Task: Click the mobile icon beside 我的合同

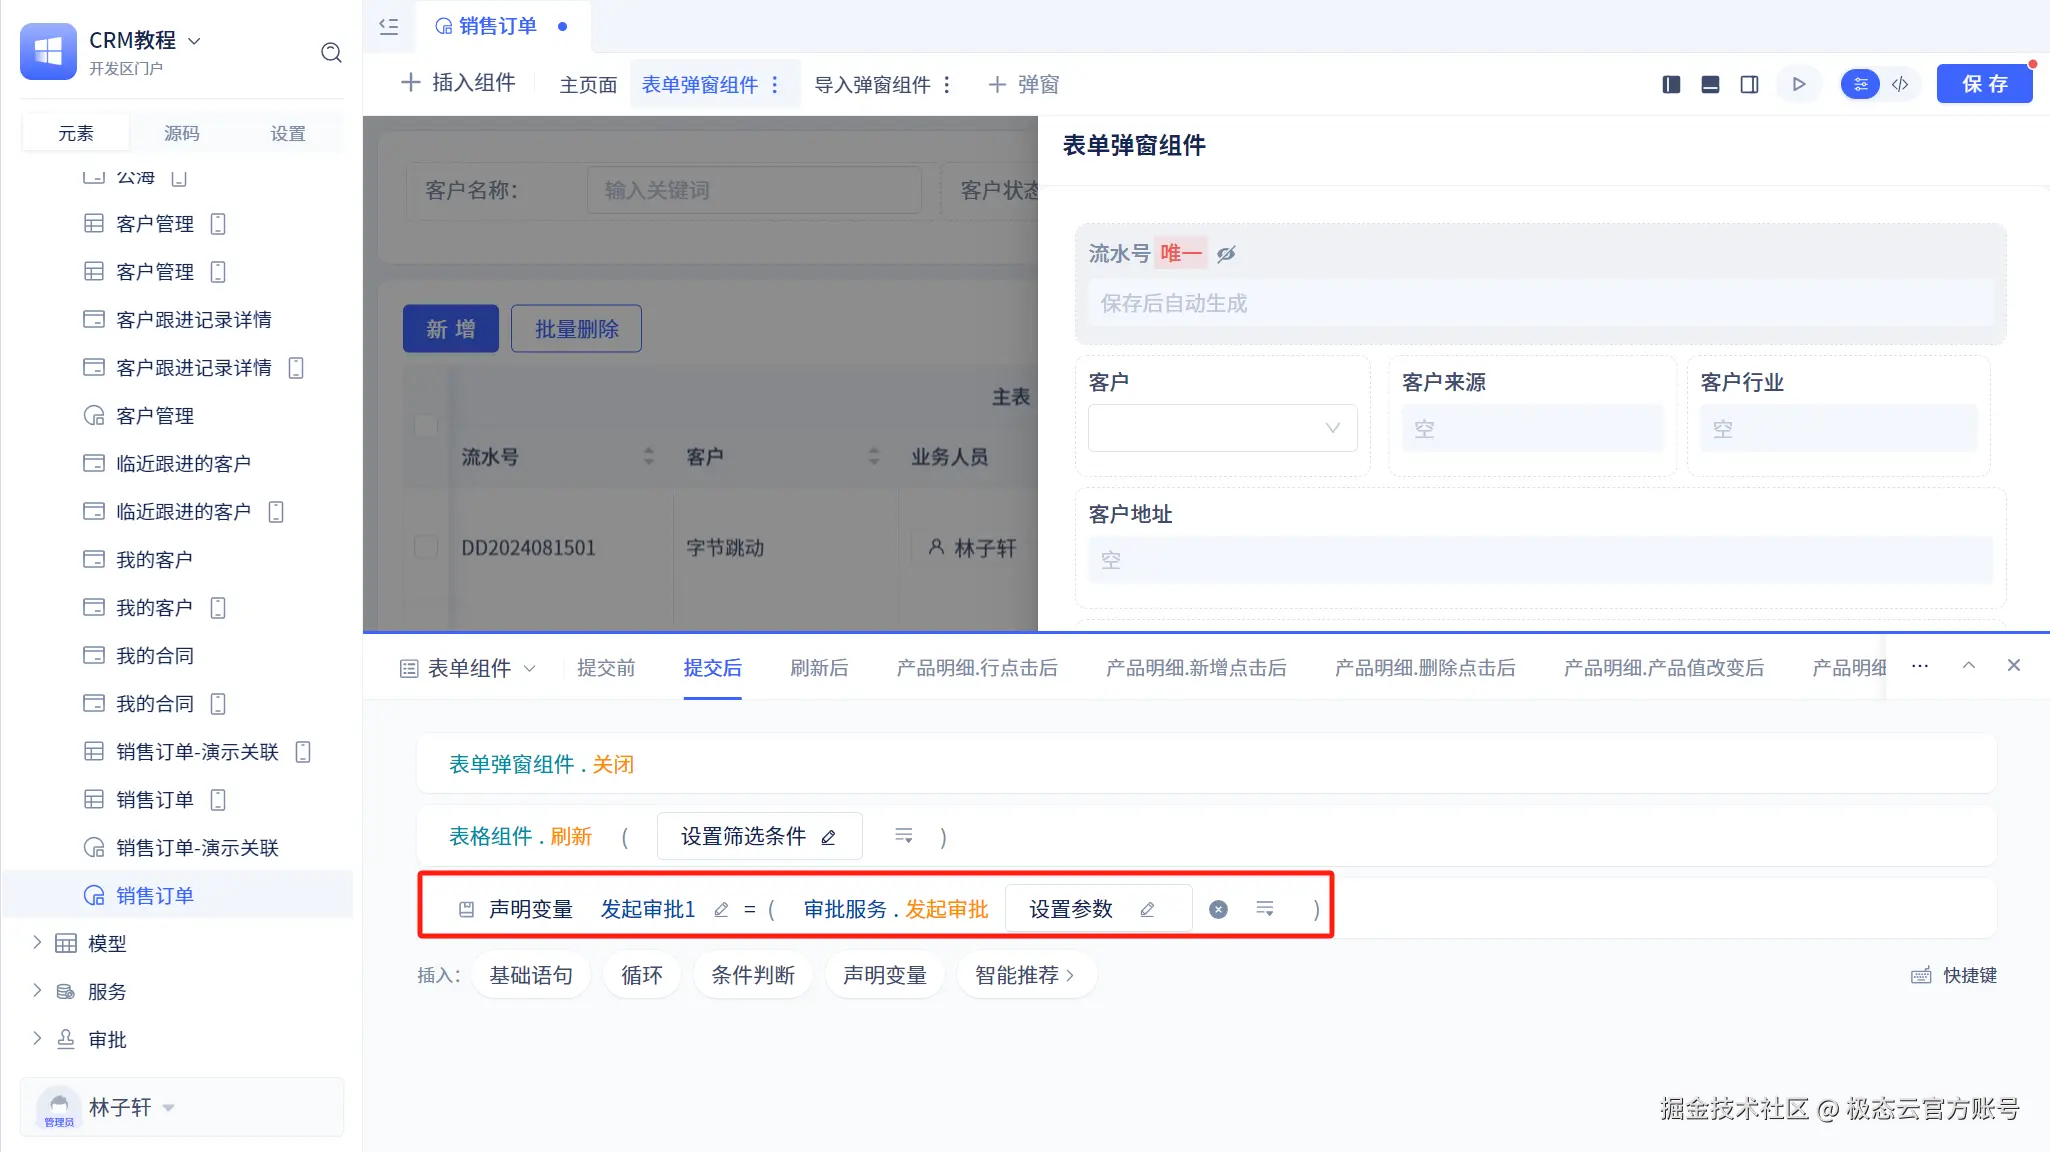Action: pos(218,704)
